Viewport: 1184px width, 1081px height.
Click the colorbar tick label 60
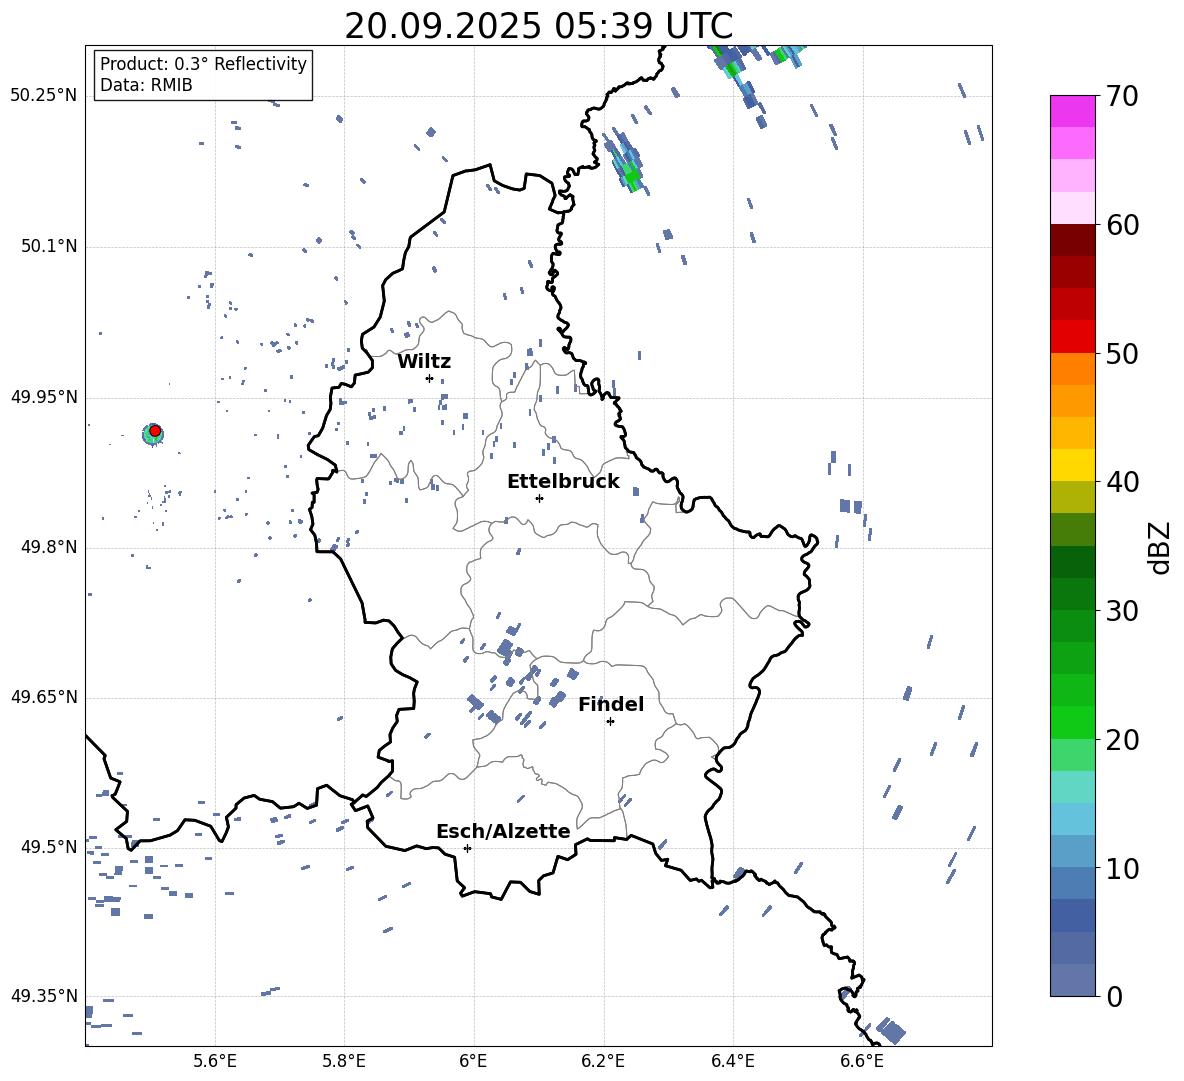pos(1122,225)
